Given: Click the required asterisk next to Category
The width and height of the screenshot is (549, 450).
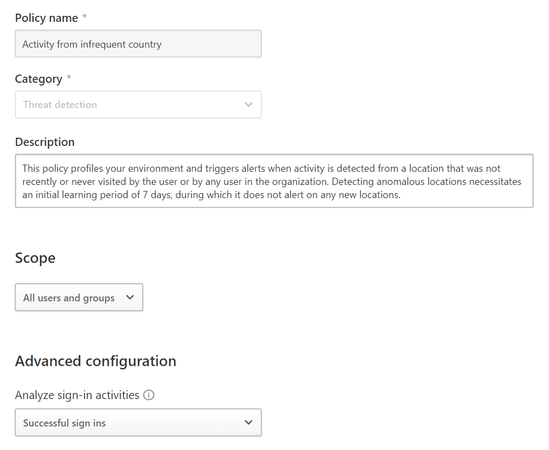Looking at the screenshot, I should [69, 77].
